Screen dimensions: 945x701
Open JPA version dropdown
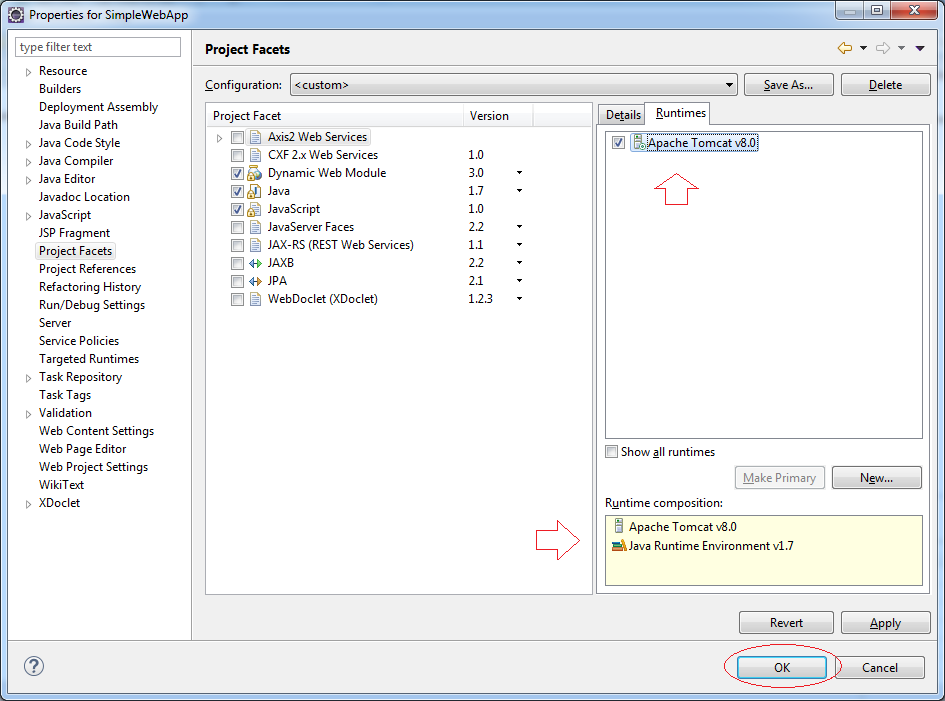pyautogui.click(x=519, y=281)
